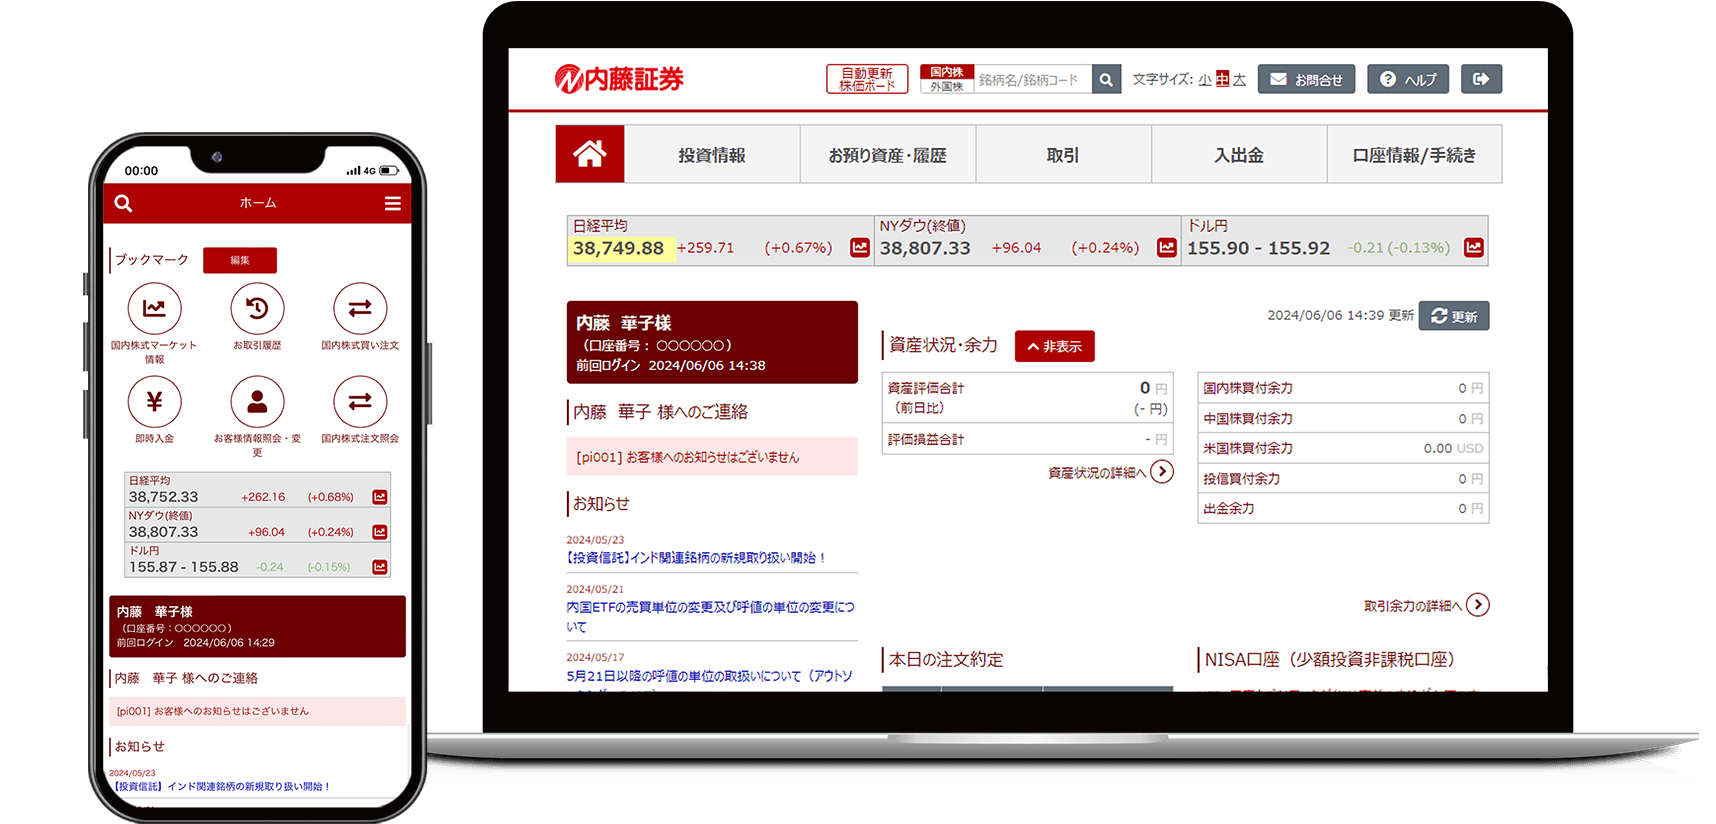Click the 銘柄名/銘柄コード search field
This screenshot has height=824, width=1716.
(x=1033, y=79)
